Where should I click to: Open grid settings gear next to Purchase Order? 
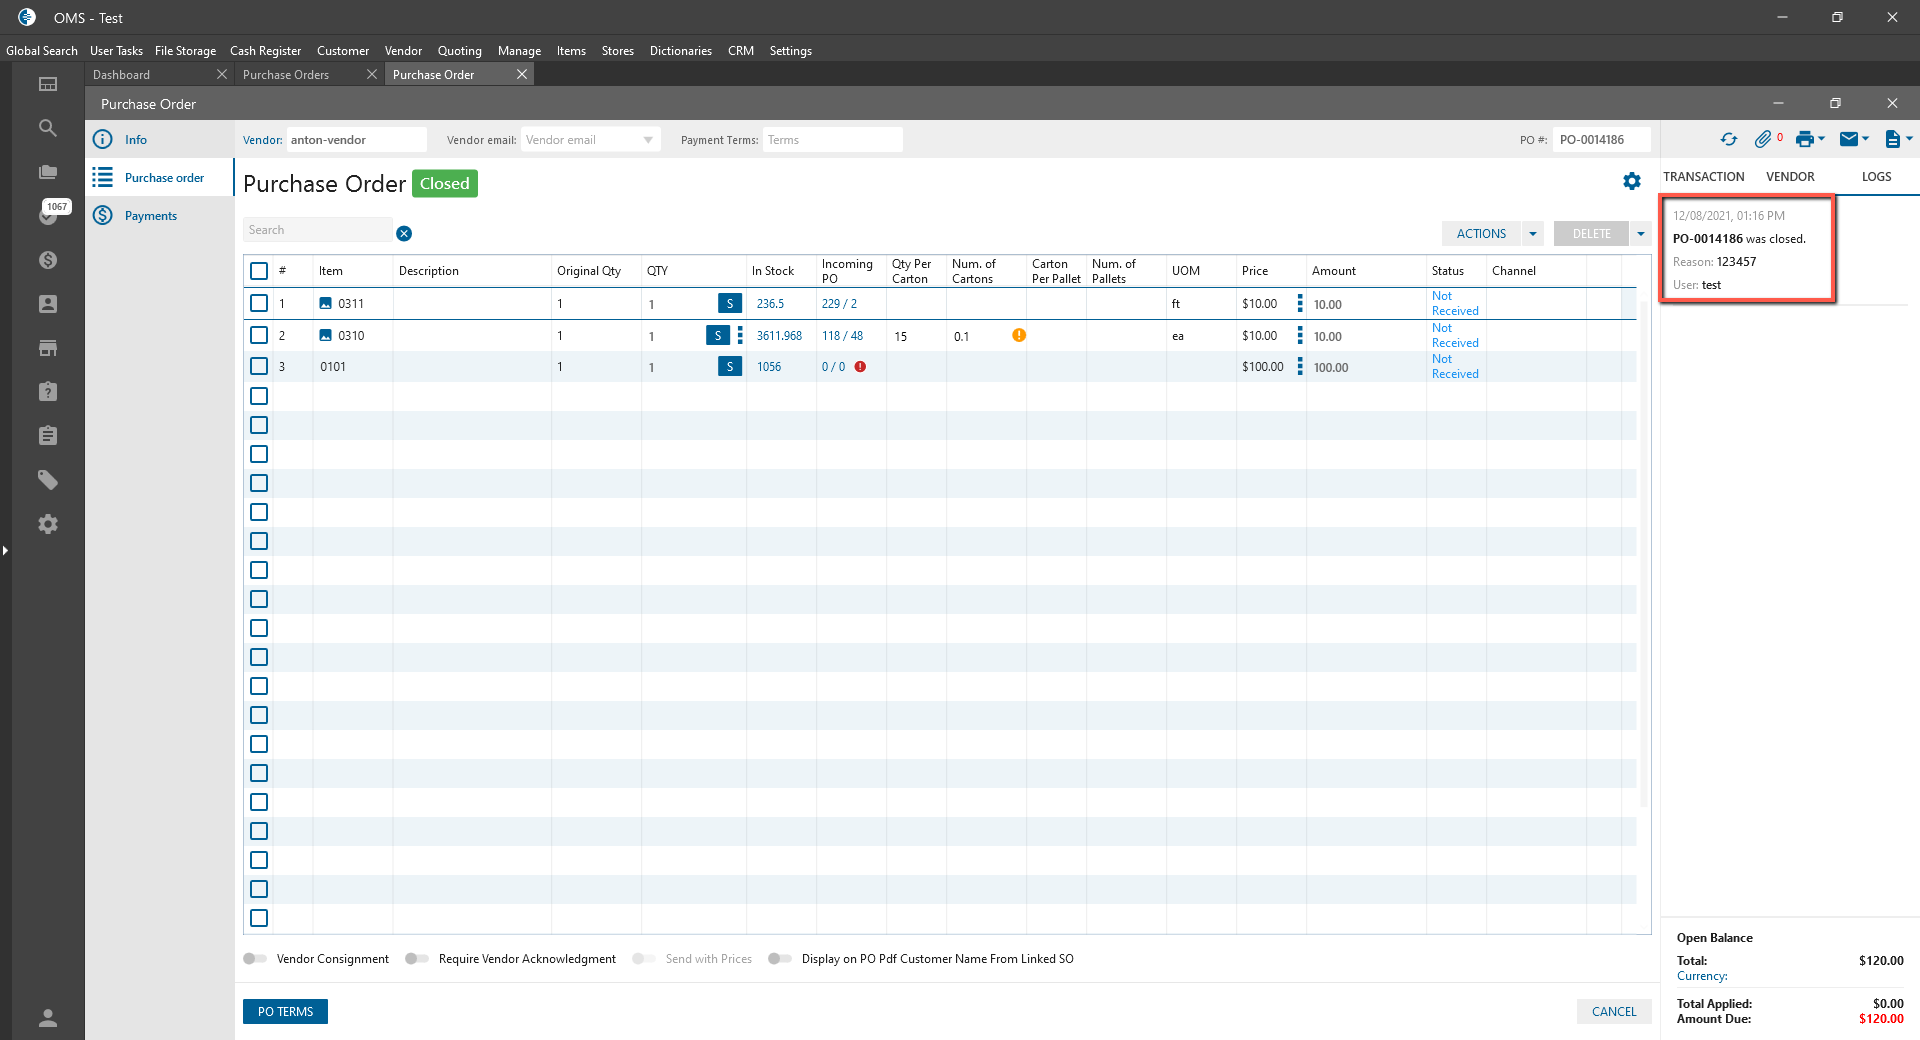tap(1632, 181)
